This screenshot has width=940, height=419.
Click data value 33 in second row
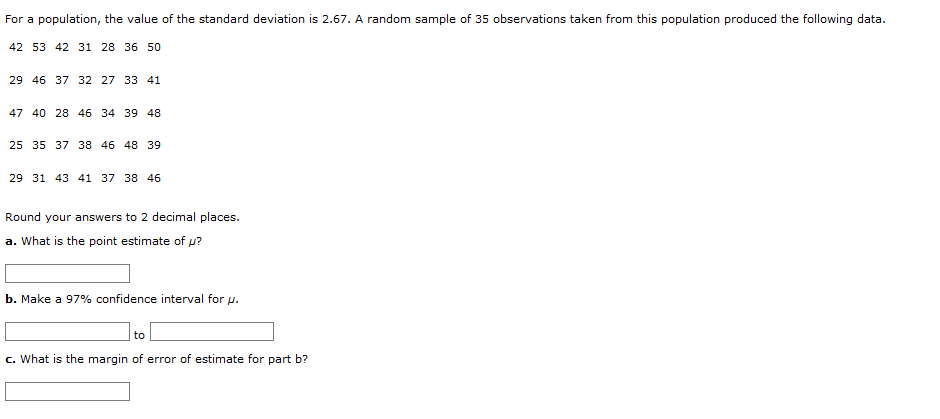click(131, 80)
